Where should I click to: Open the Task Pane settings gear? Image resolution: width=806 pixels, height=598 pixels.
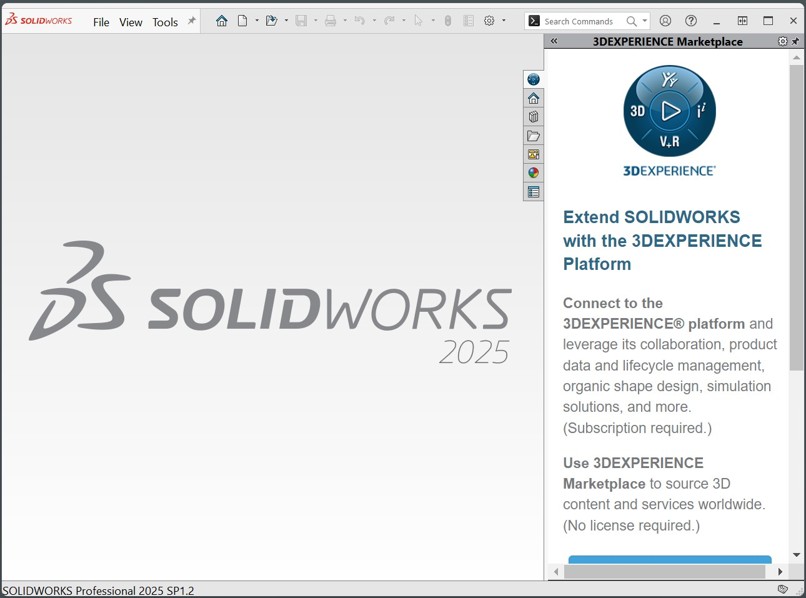[x=782, y=41]
